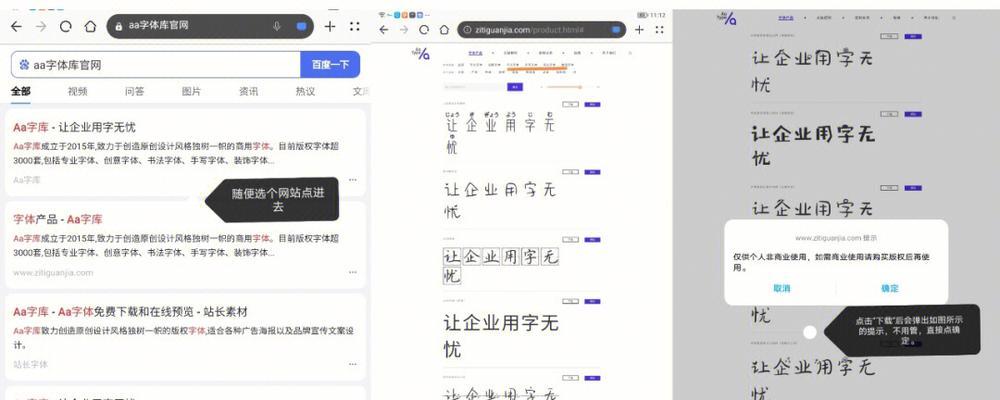Open home from the Baidu search browser

click(x=90, y=26)
